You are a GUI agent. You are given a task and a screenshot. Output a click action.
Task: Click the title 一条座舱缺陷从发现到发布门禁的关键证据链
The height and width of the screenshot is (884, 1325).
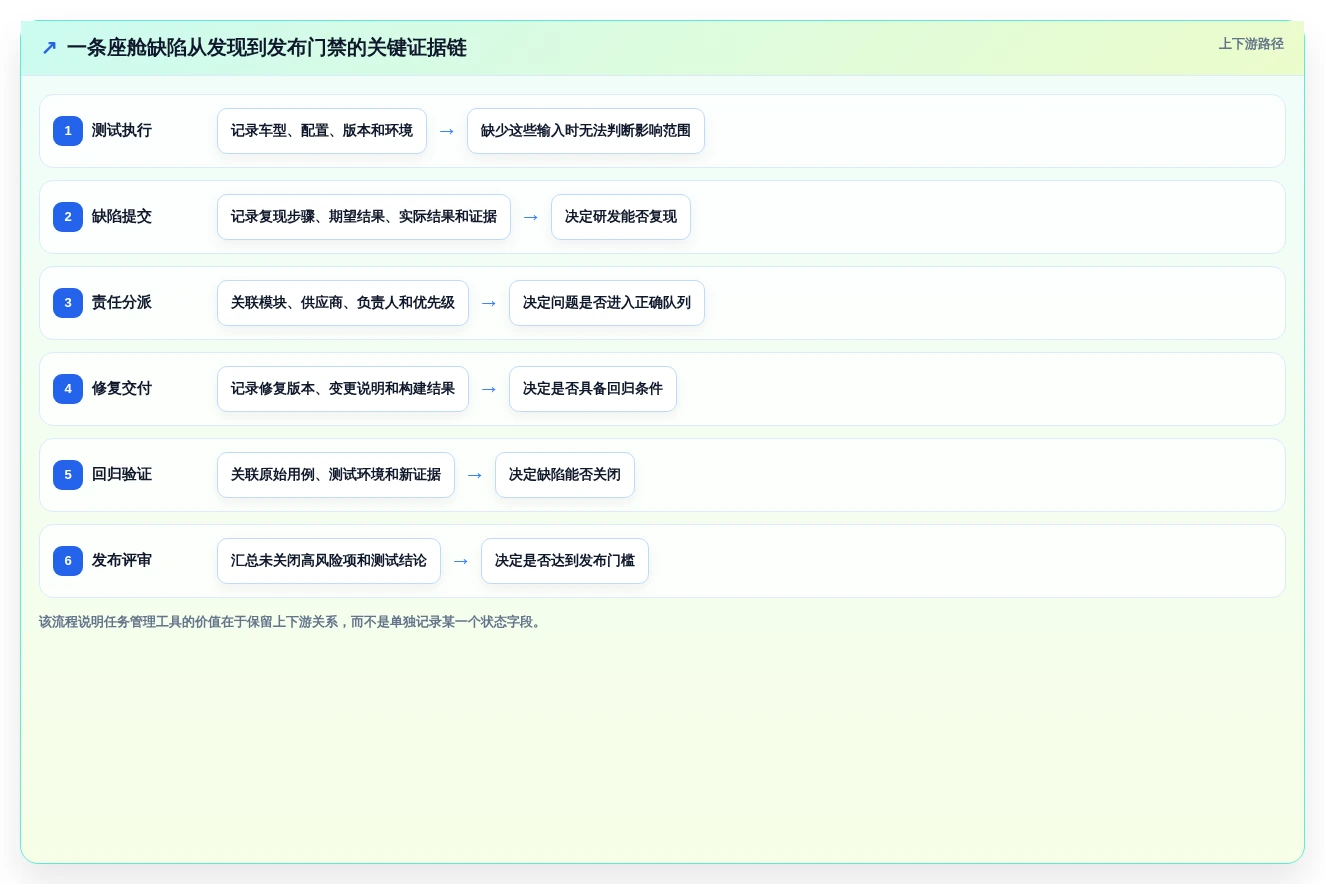[266, 48]
